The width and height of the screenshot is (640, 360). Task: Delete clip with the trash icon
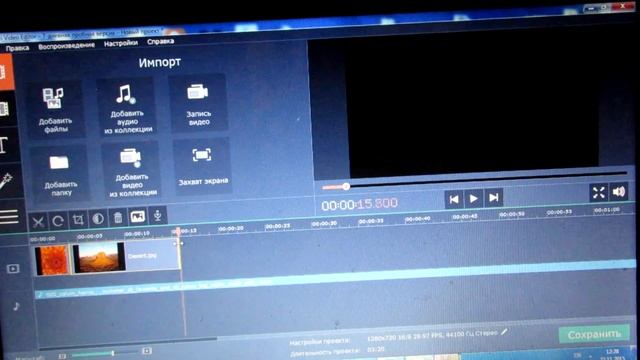(x=118, y=218)
